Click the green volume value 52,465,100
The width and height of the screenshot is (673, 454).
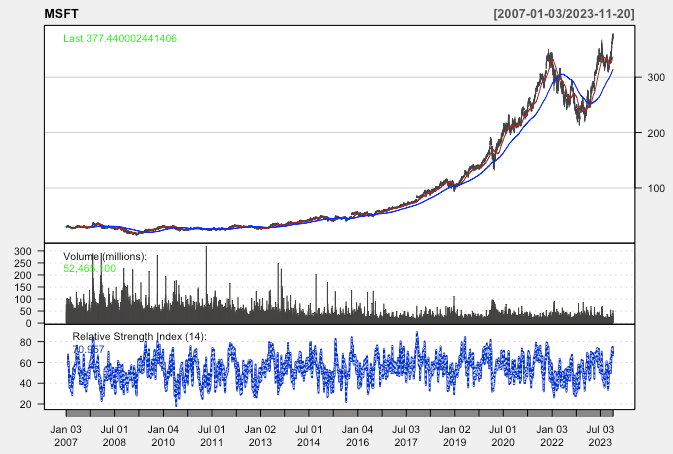pos(89,268)
